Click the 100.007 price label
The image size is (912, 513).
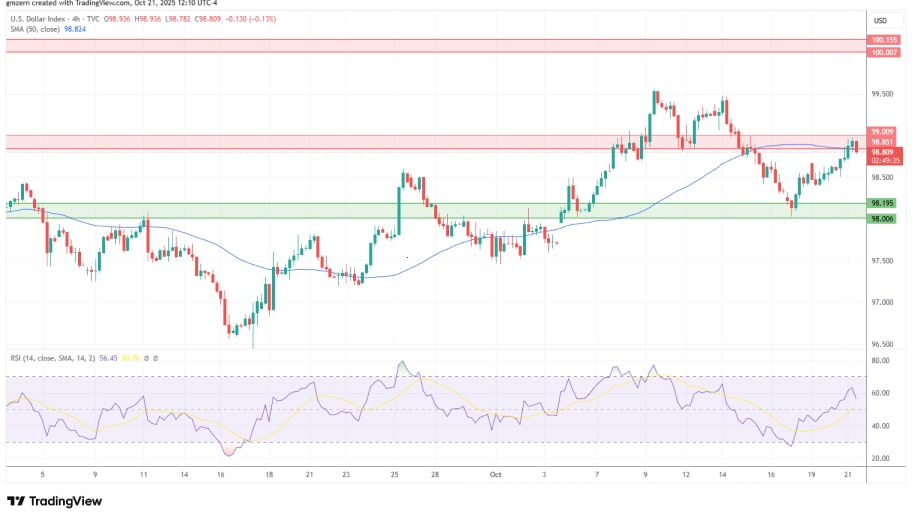pyautogui.click(x=883, y=51)
